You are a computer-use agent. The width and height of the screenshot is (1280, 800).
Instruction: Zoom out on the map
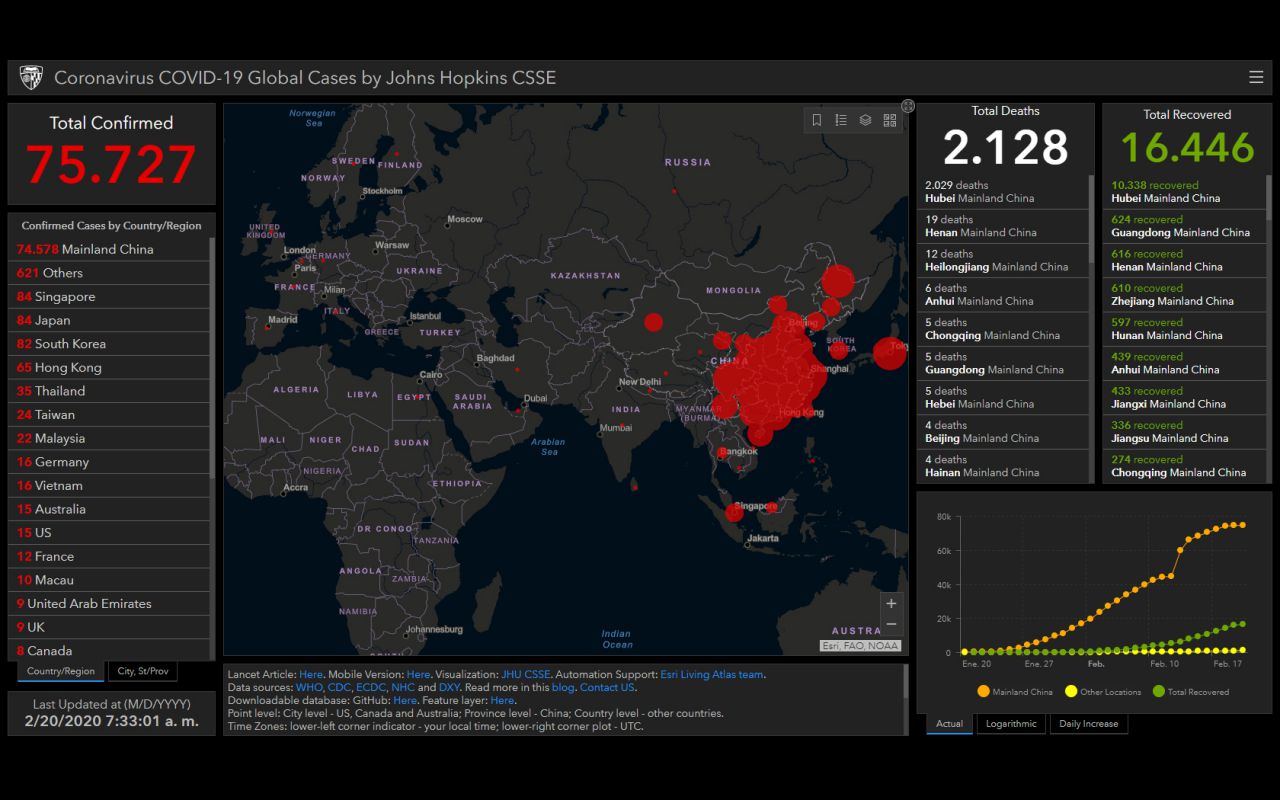pos(891,625)
